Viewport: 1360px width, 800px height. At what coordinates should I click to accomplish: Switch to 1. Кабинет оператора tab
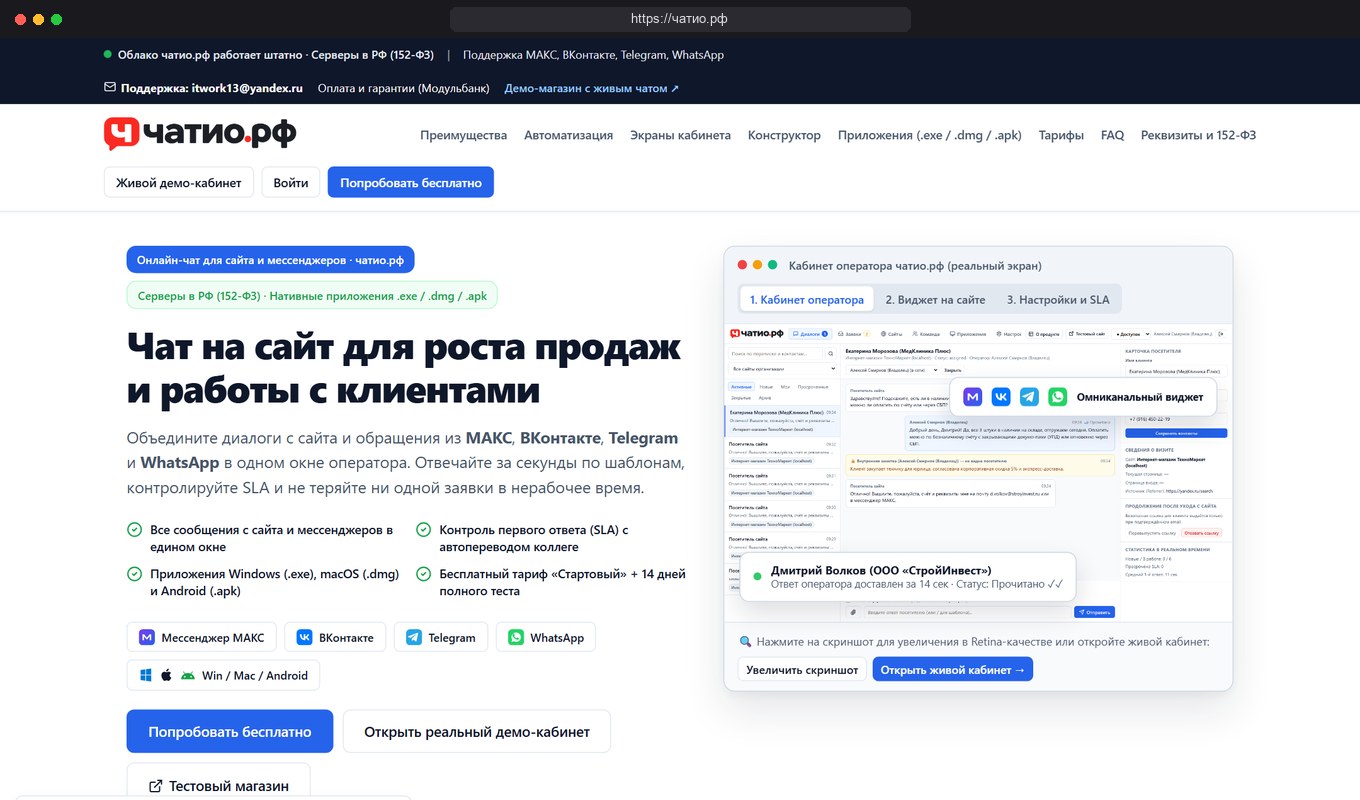806,300
